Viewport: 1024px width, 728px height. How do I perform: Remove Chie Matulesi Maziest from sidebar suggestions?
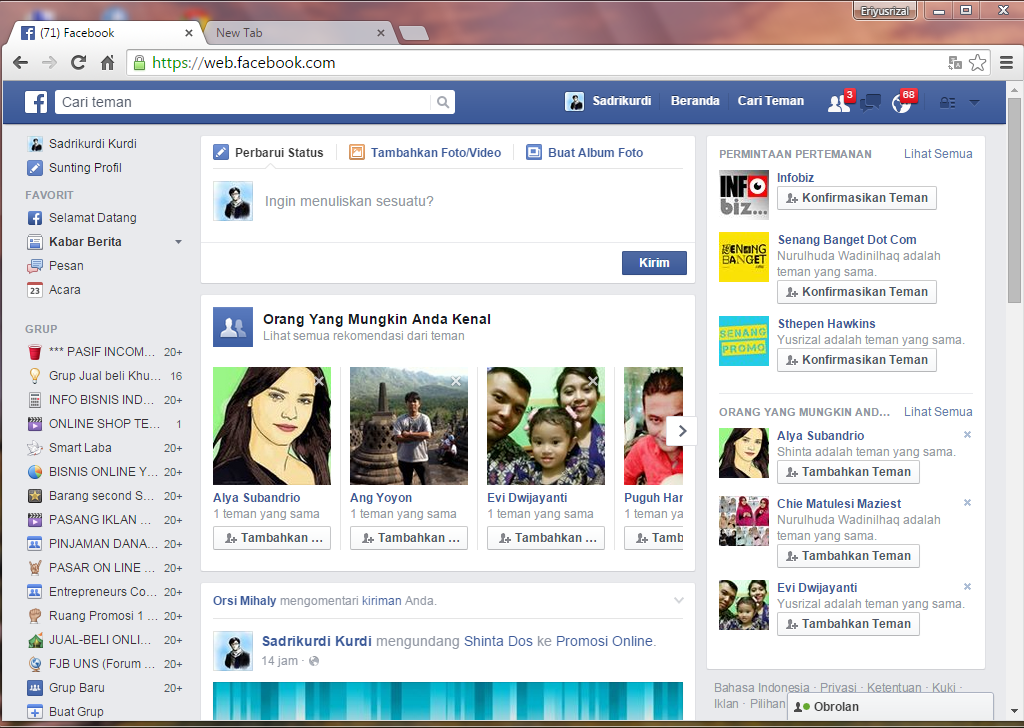[967, 503]
